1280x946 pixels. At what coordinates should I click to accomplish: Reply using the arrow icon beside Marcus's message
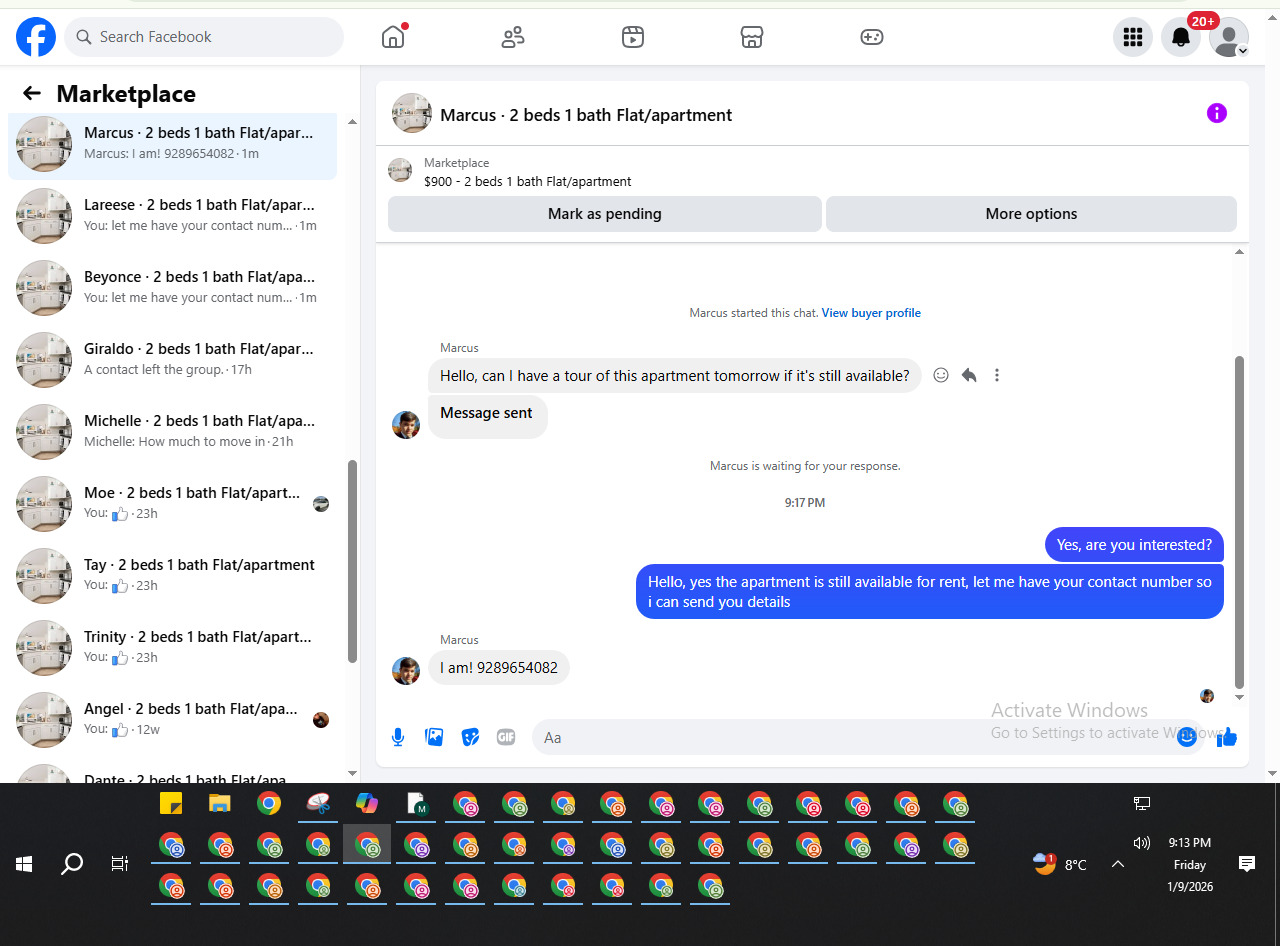pyautogui.click(x=969, y=375)
